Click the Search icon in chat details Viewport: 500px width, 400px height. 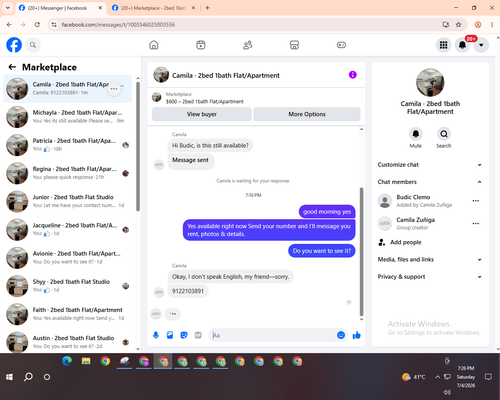[x=444, y=134]
